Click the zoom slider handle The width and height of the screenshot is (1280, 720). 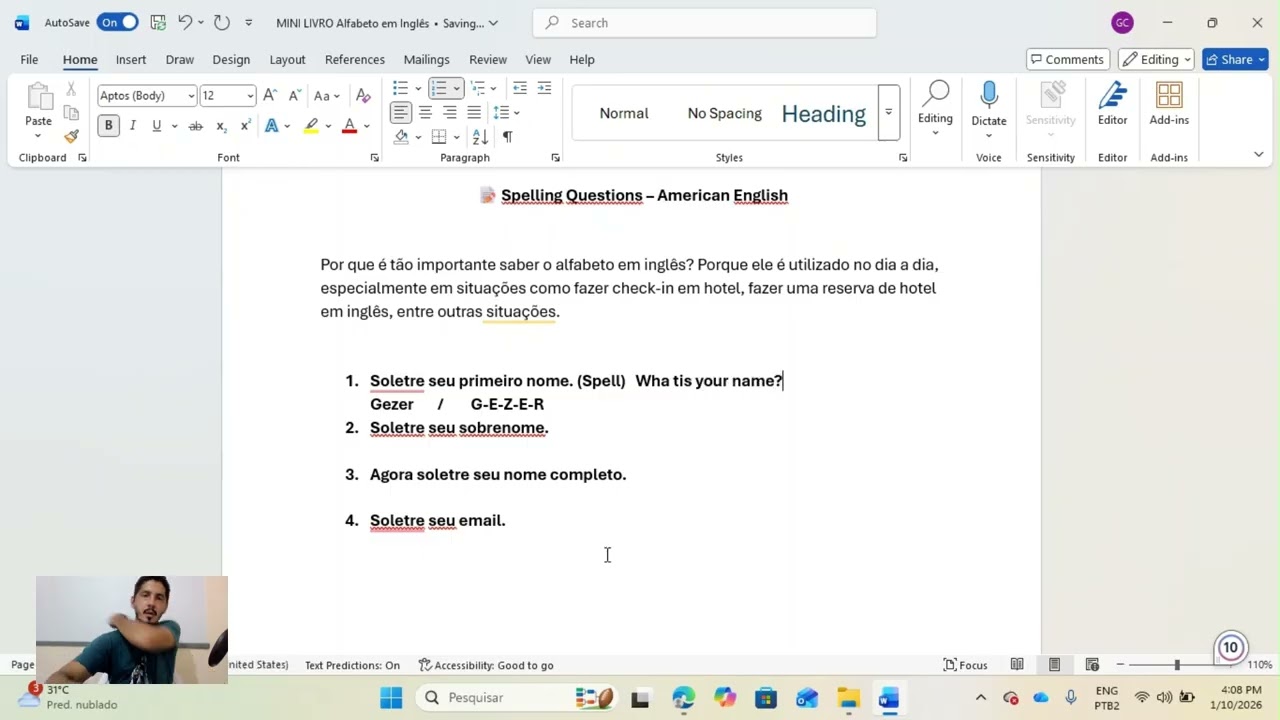coord(1177,665)
